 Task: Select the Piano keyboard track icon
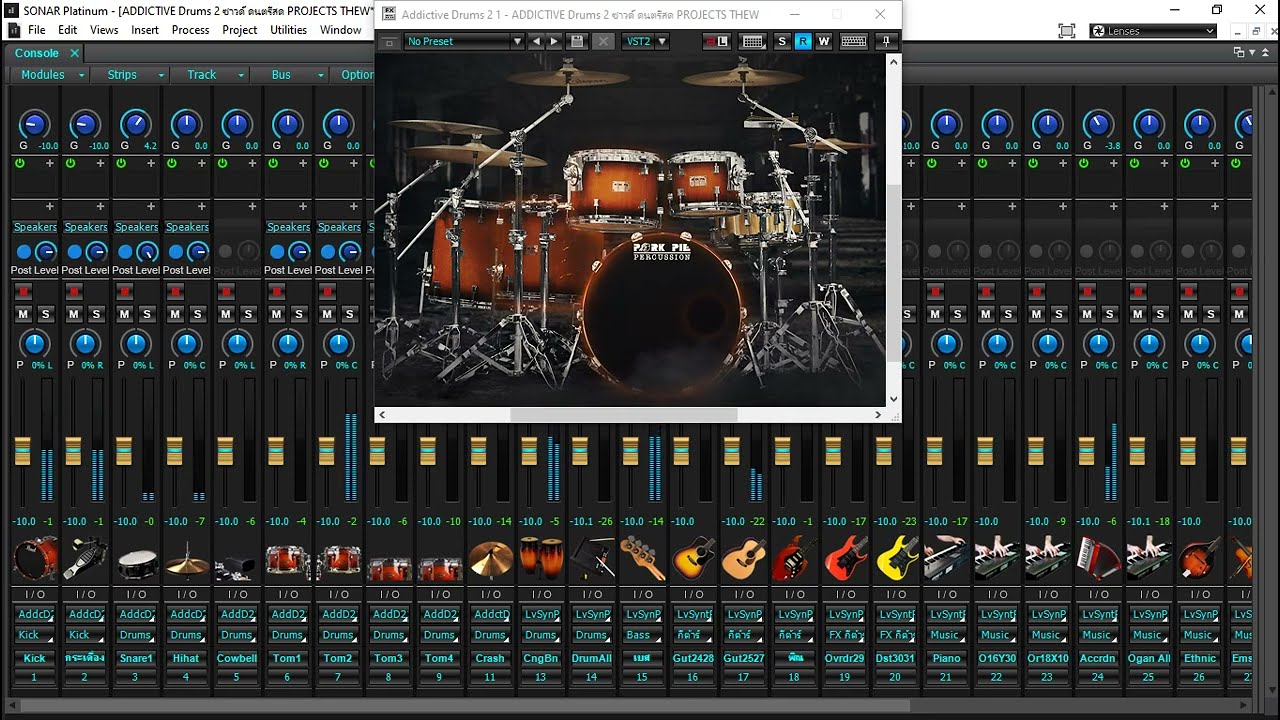945,558
